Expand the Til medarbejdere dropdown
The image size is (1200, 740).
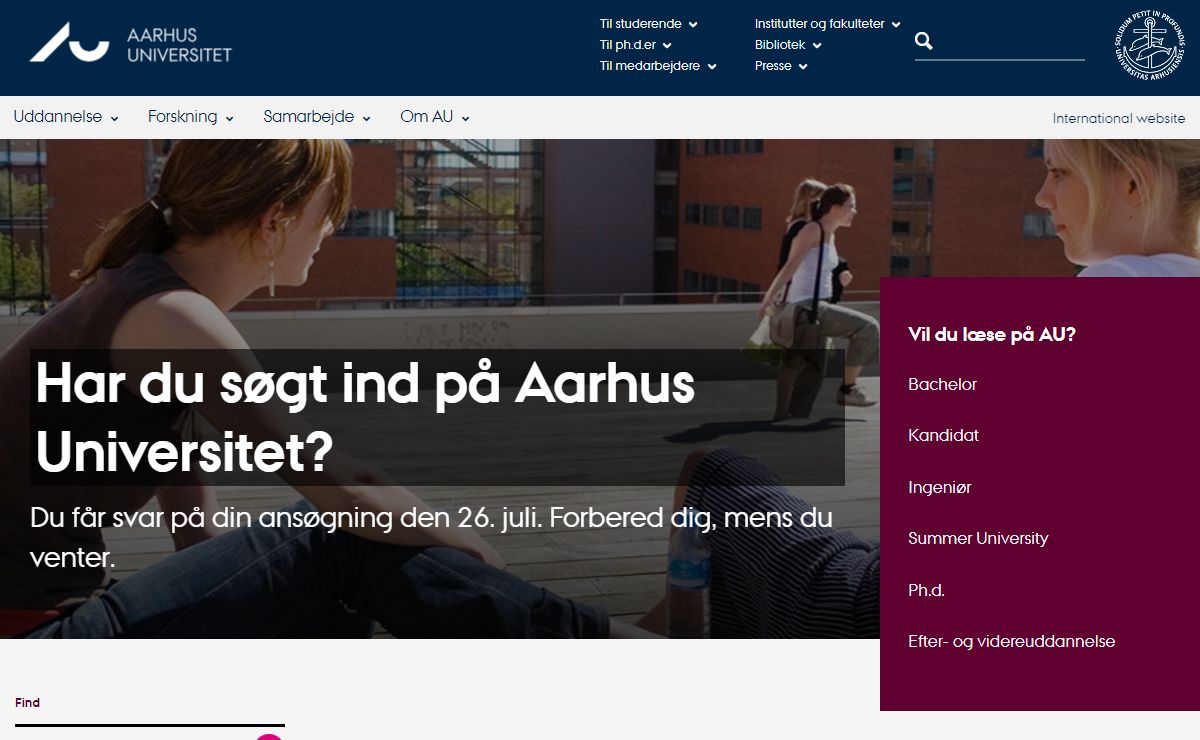point(658,66)
